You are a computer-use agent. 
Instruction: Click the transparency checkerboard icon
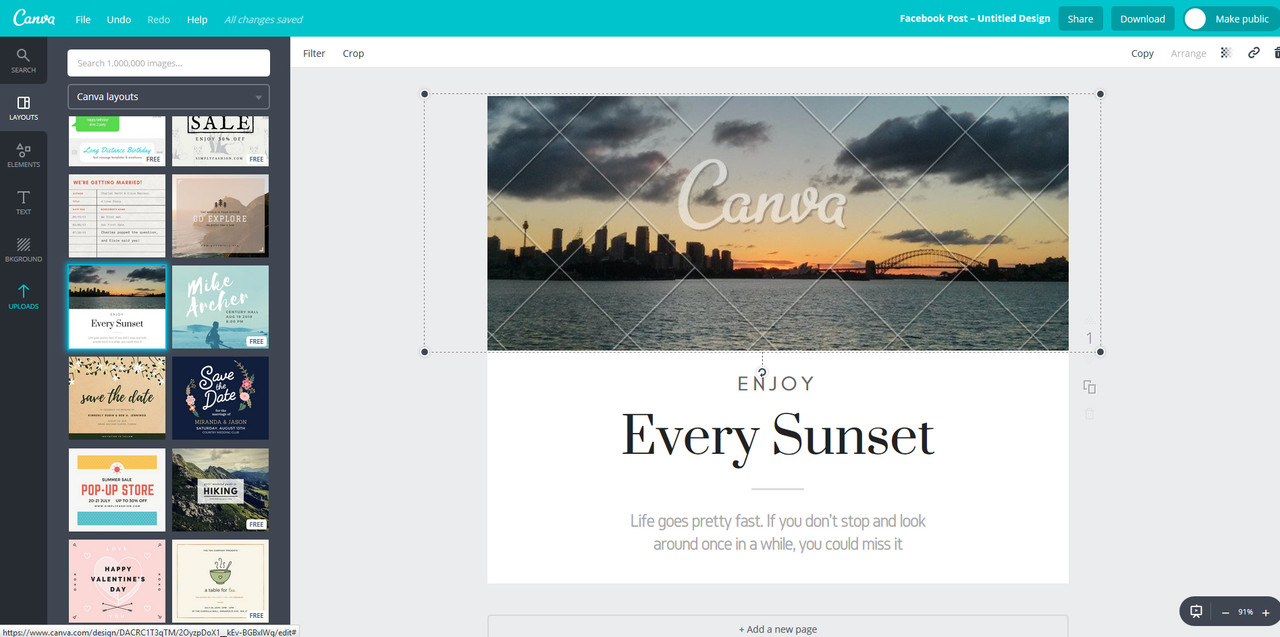[1226, 53]
